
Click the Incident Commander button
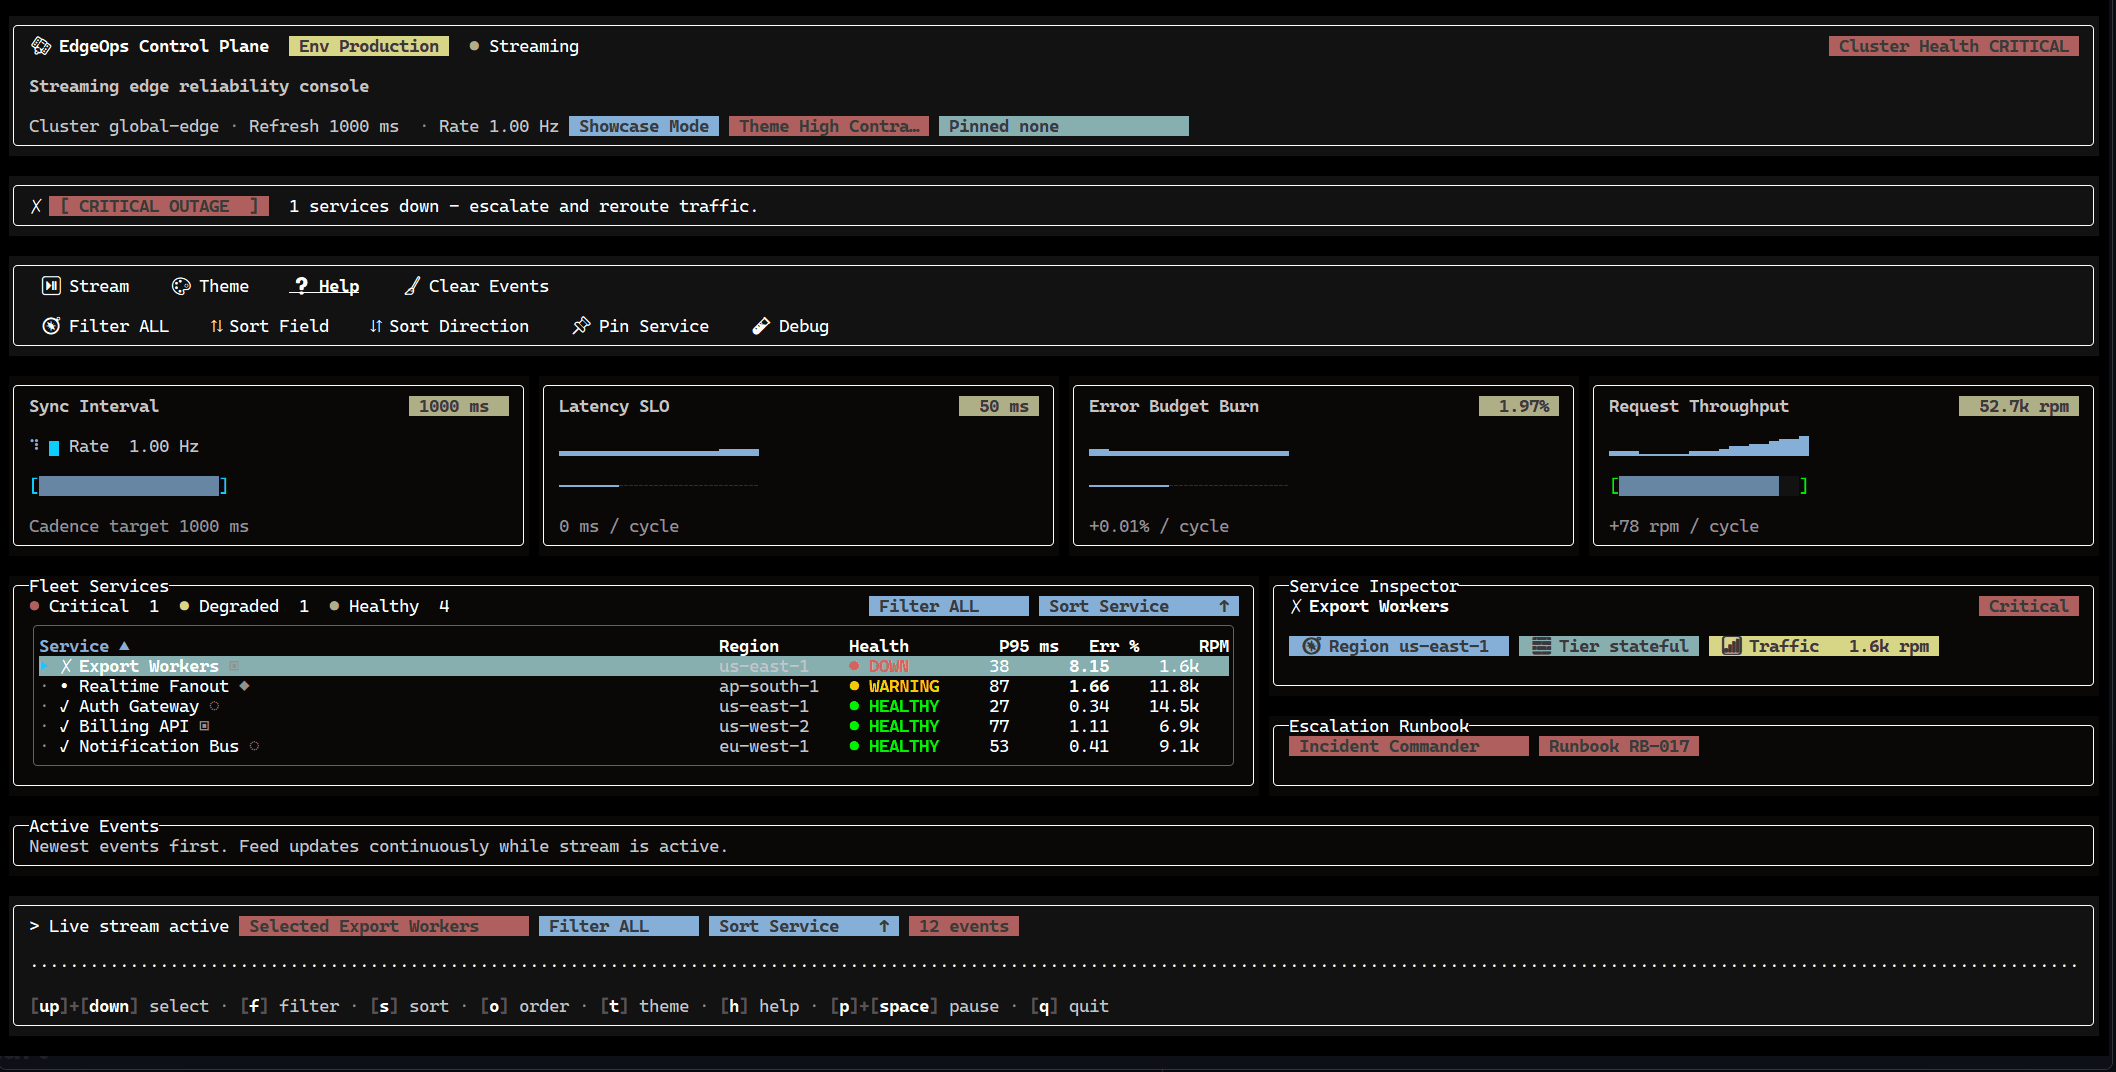click(1409, 746)
